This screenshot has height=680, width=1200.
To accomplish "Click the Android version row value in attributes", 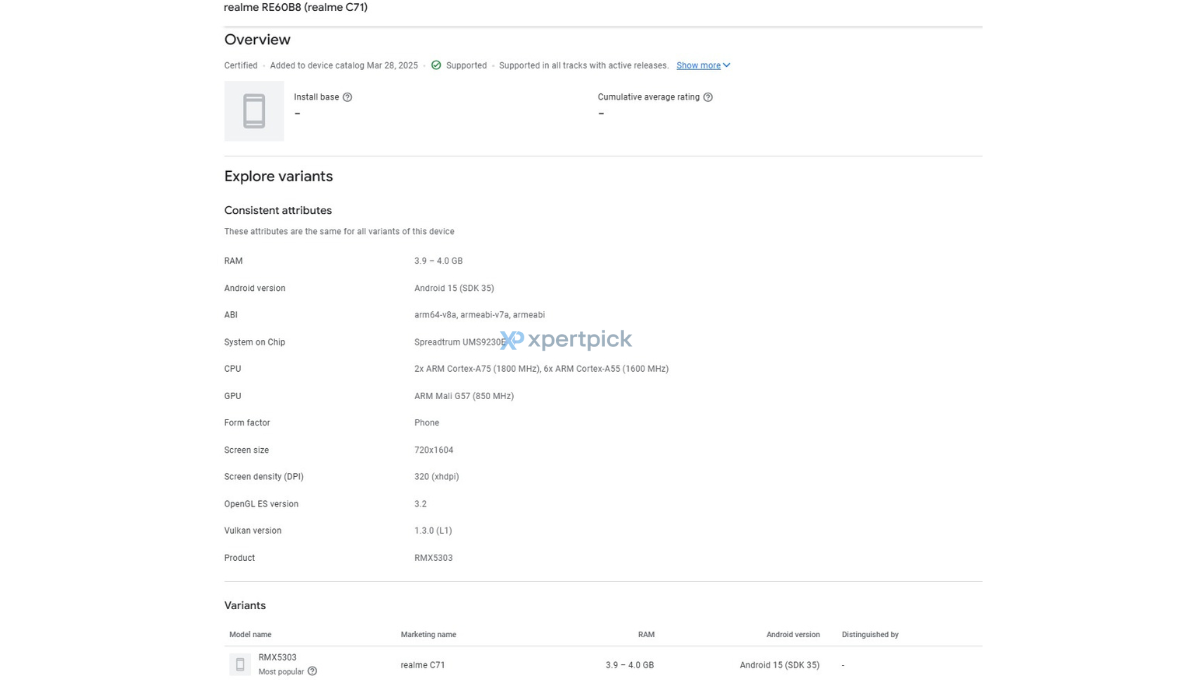I will (454, 288).
